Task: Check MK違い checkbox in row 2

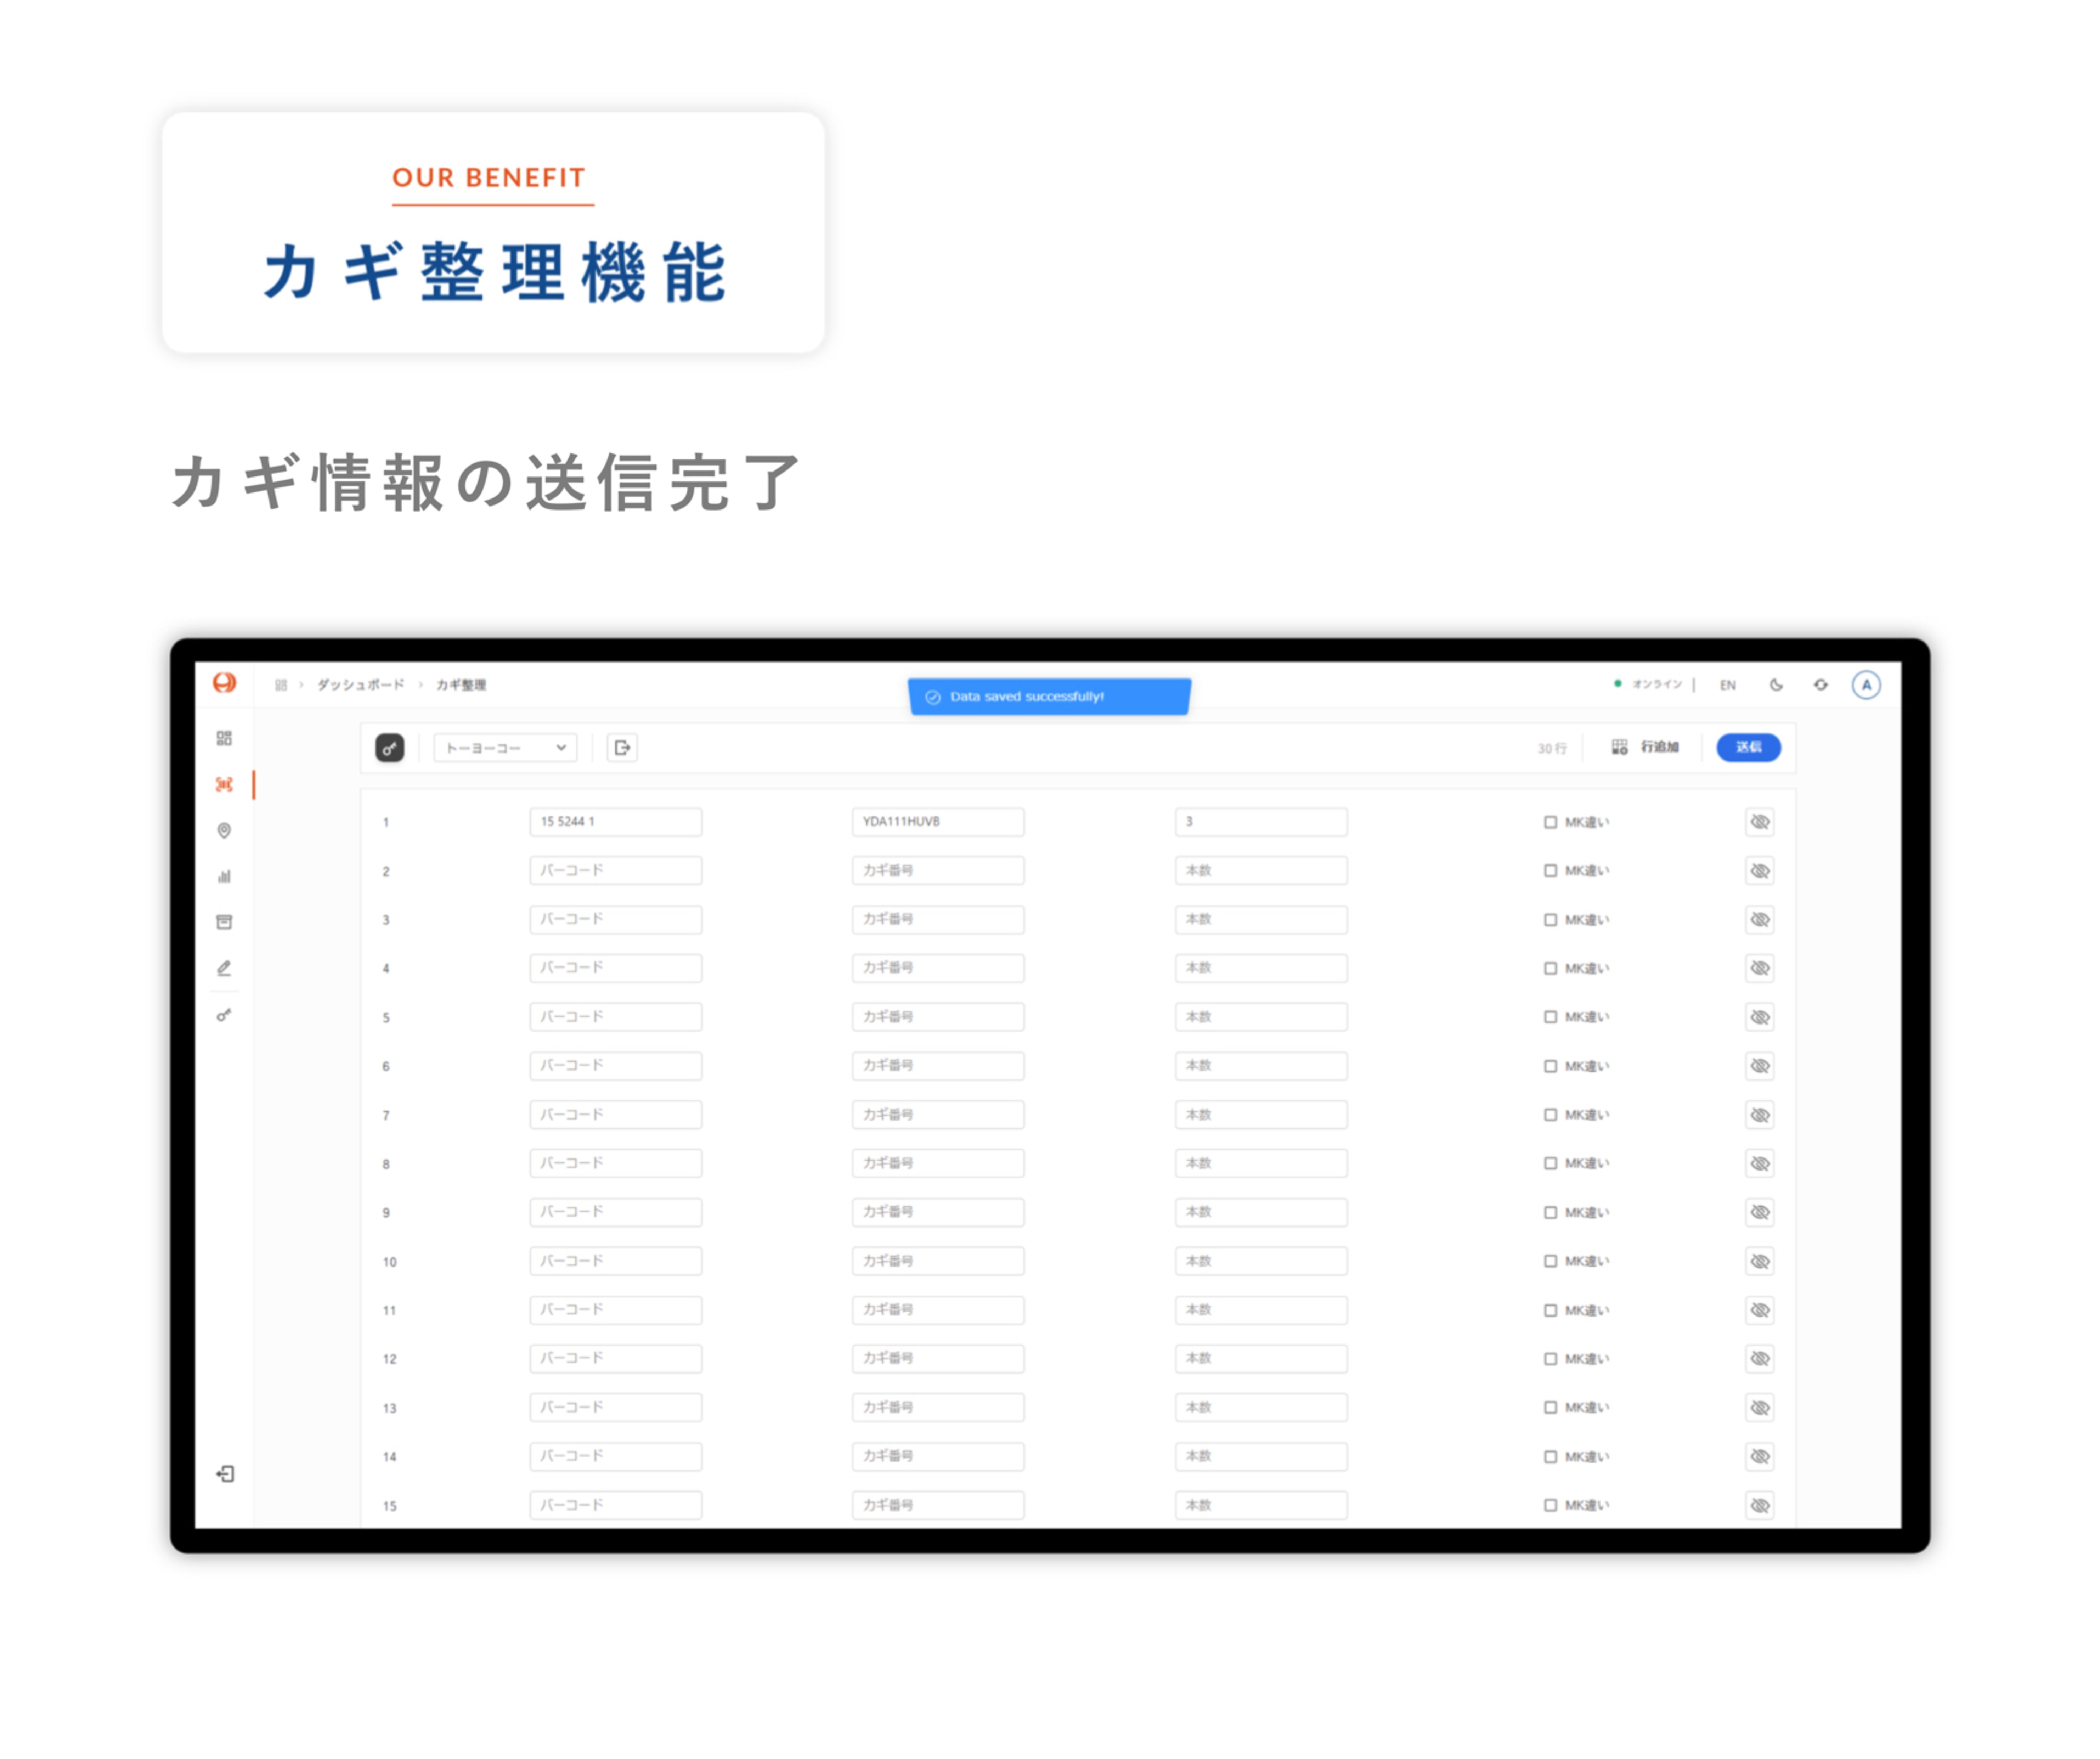Action: (x=1550, y=871)
